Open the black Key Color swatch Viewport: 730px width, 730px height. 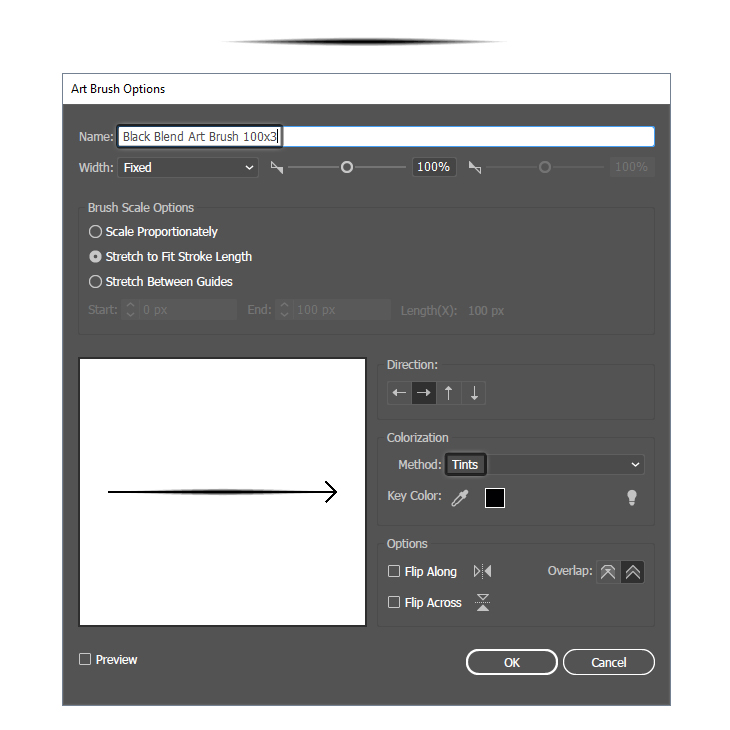coord(495,498)
